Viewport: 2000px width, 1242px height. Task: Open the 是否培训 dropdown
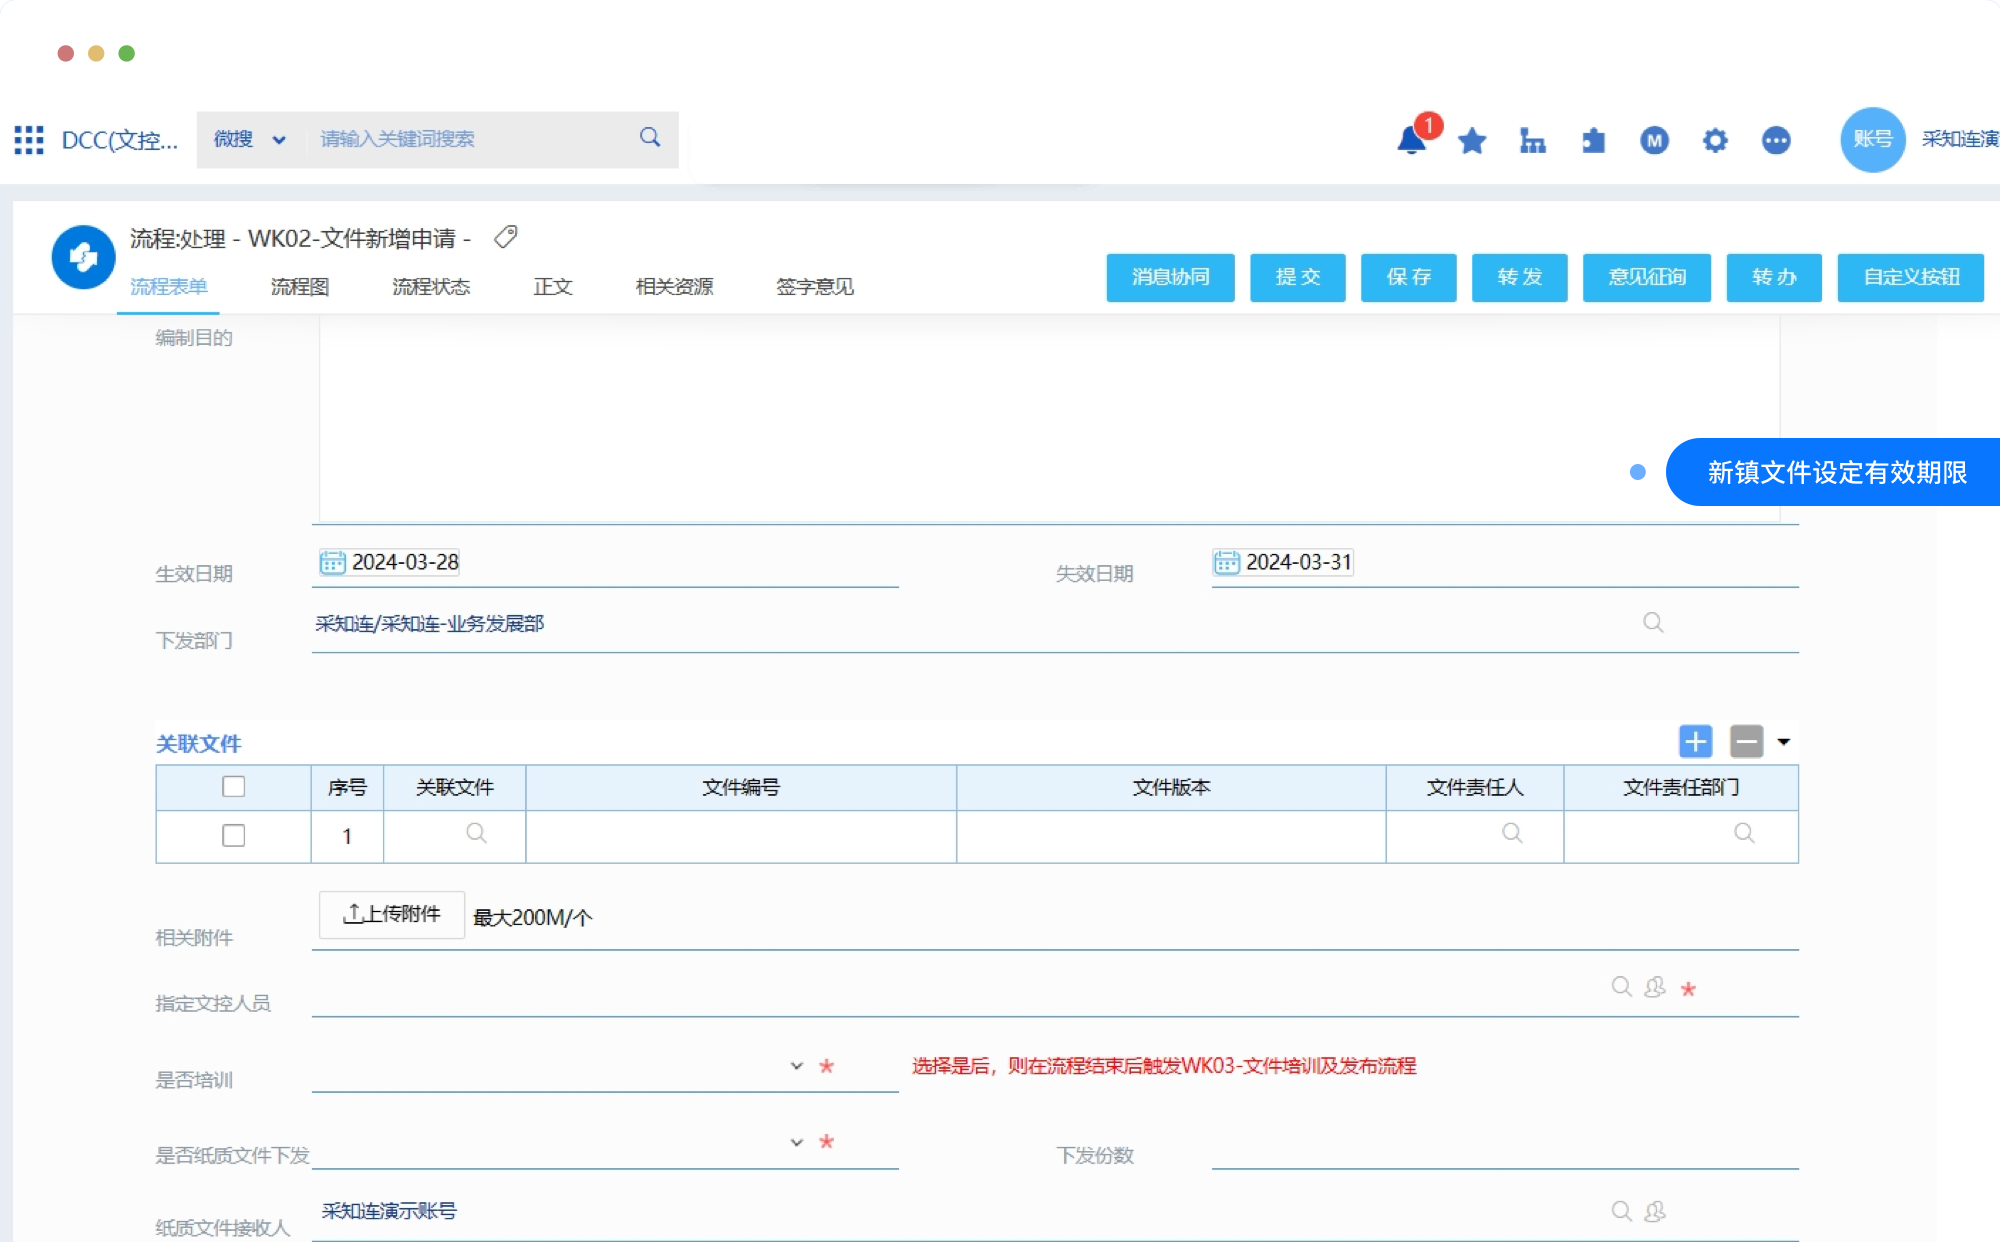click(x=796, y=1066)
